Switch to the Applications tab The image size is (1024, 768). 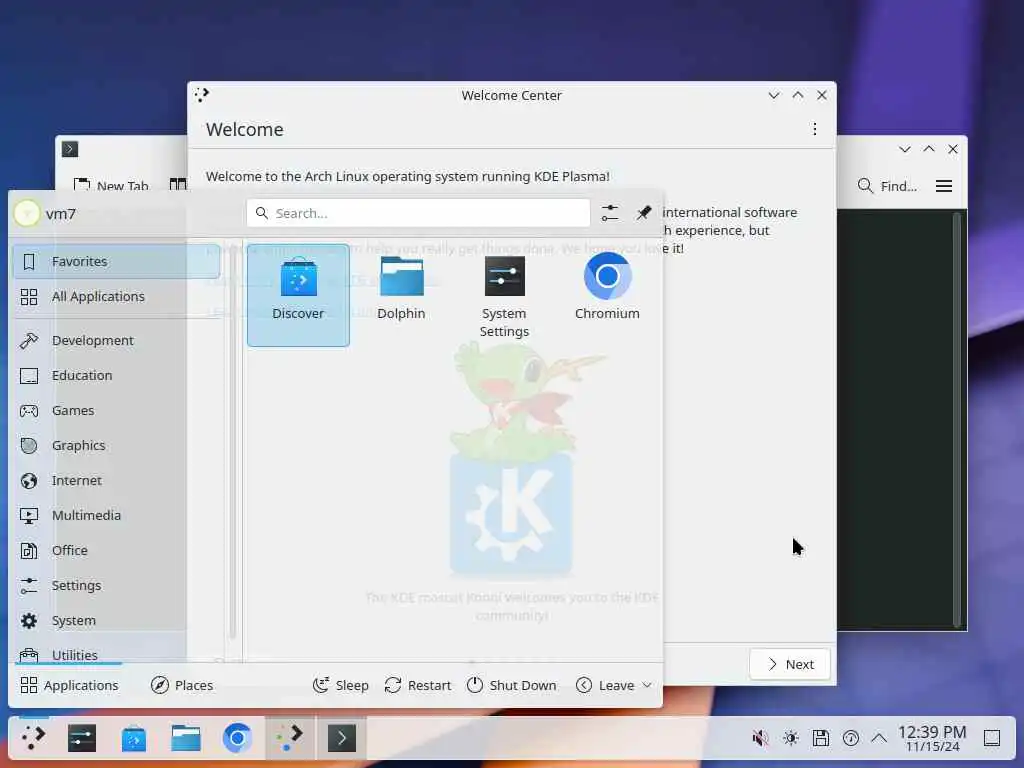69,685
